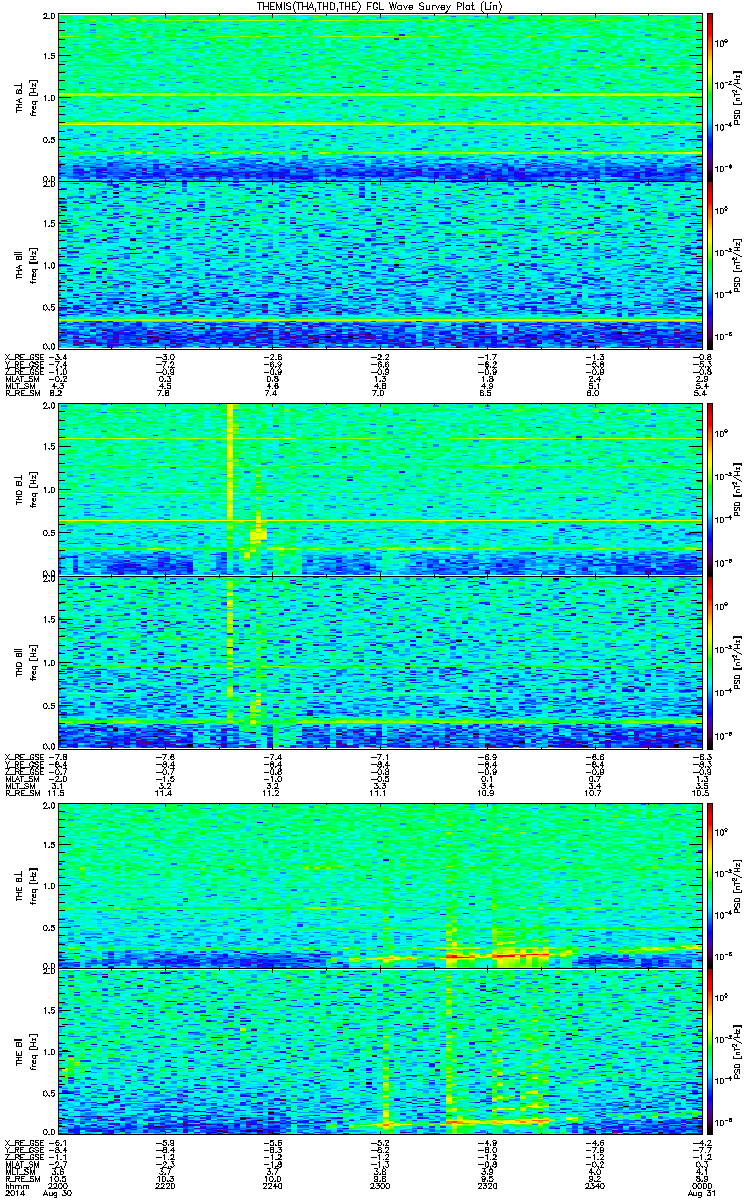The width and height of the screenshot is (750, 1200).
Task: Click the 0.5 frequency tick of THE BL
Action: click(x=49, y=926)
